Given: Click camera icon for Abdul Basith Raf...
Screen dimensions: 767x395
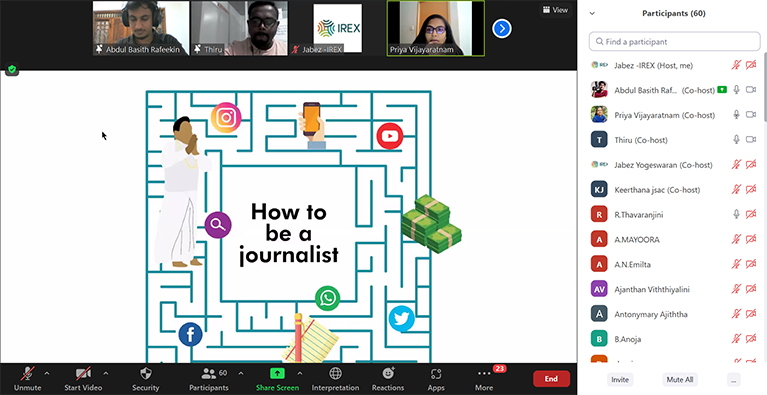Looking at the screenshot, I should click(751, 90).
